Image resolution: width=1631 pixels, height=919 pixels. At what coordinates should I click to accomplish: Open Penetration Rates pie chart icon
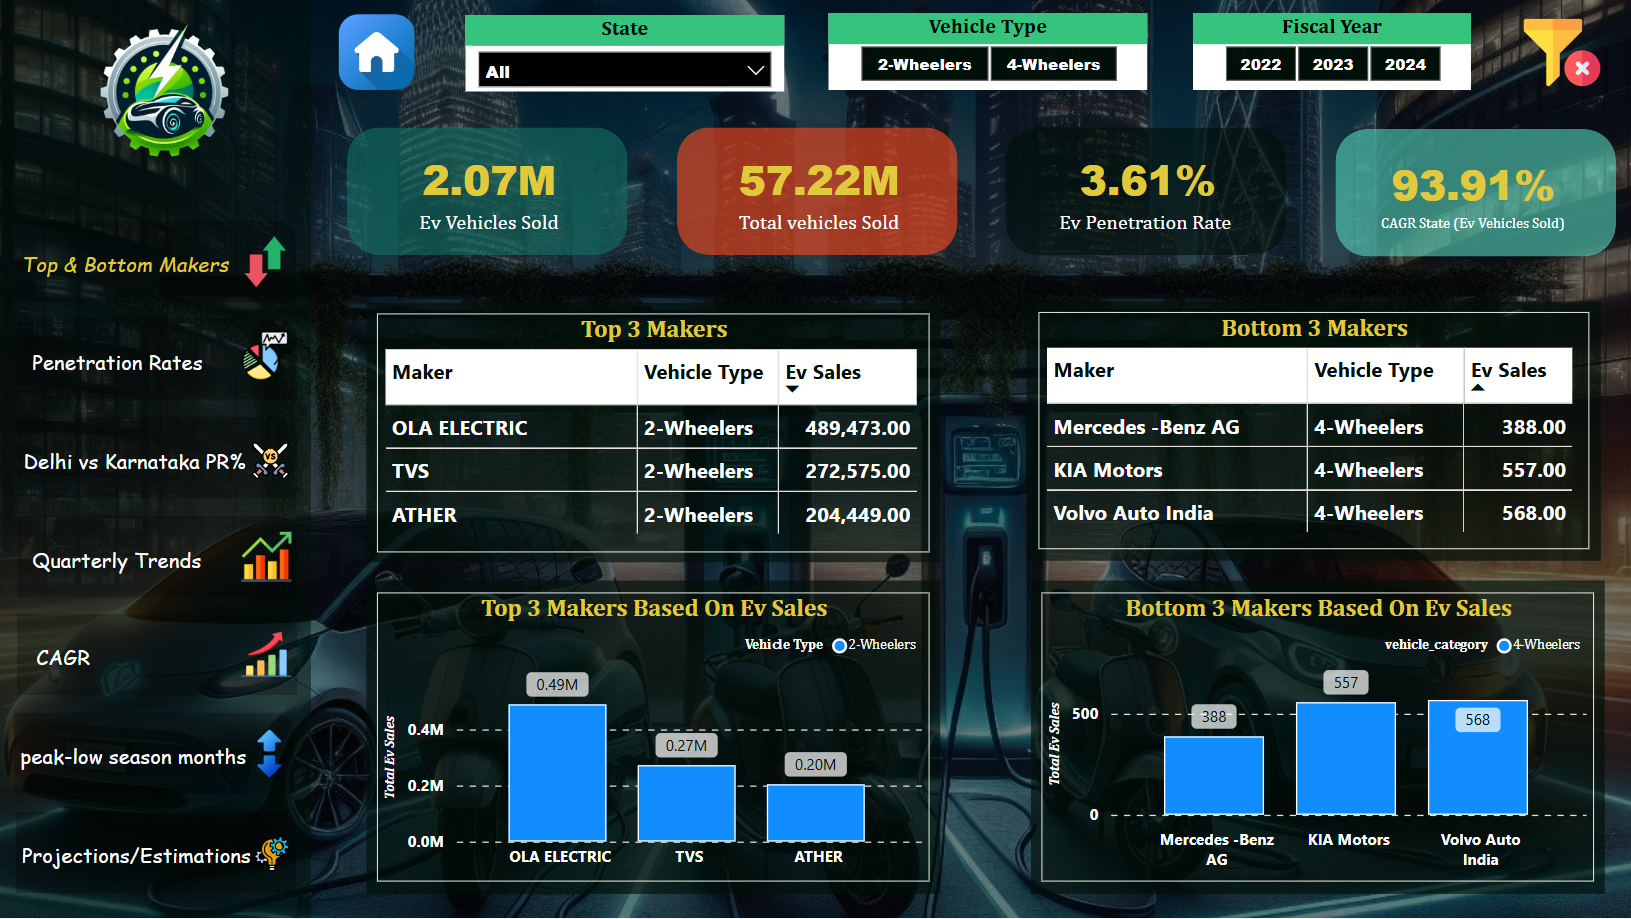coord(265,357)
